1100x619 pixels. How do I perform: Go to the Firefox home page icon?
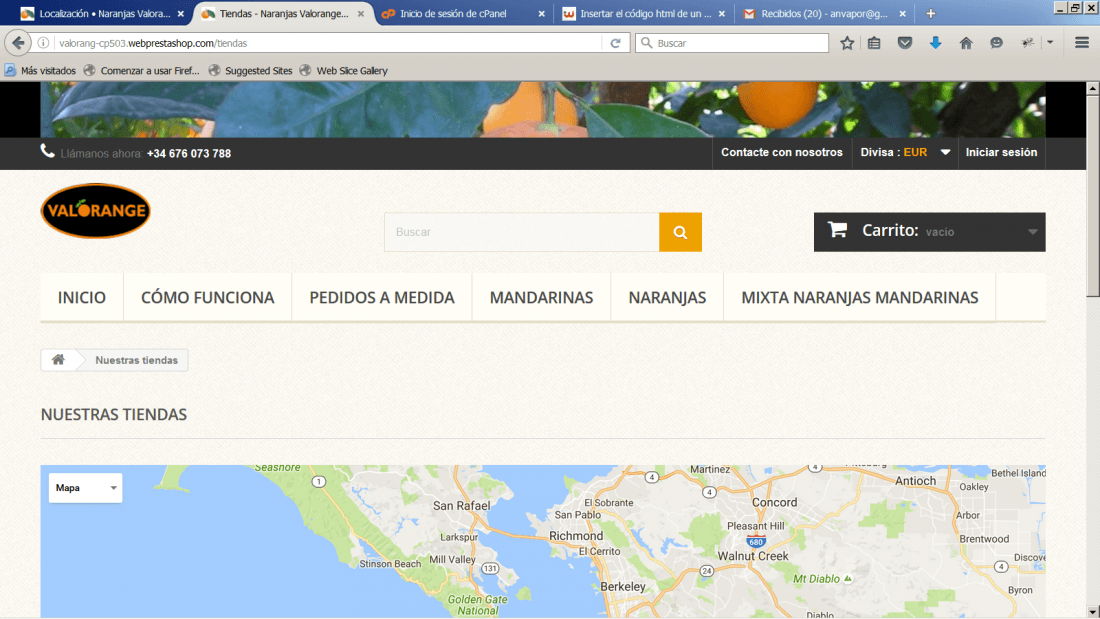point(966,43)
